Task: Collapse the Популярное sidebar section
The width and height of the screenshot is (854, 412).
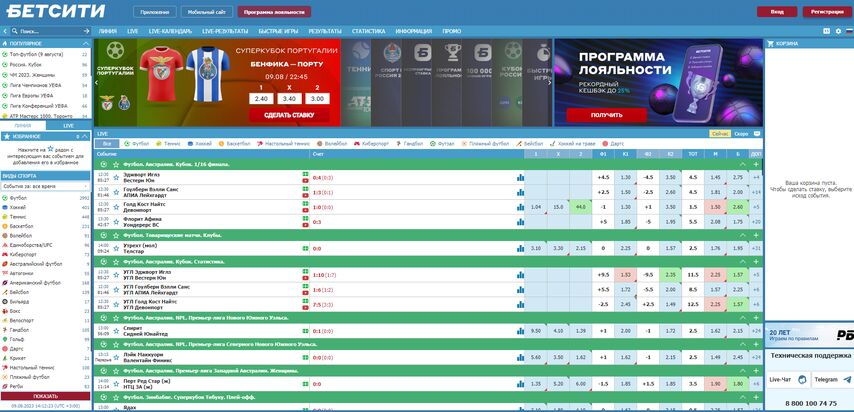Action: (86, 43)
